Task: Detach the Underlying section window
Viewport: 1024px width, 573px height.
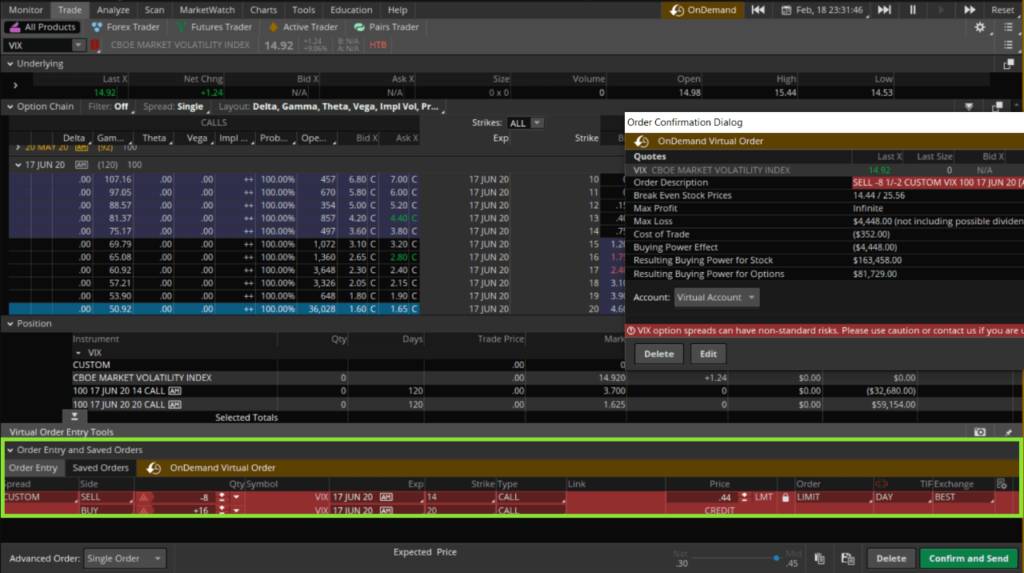Action: pyautogui.click(x=1008, y=64)
